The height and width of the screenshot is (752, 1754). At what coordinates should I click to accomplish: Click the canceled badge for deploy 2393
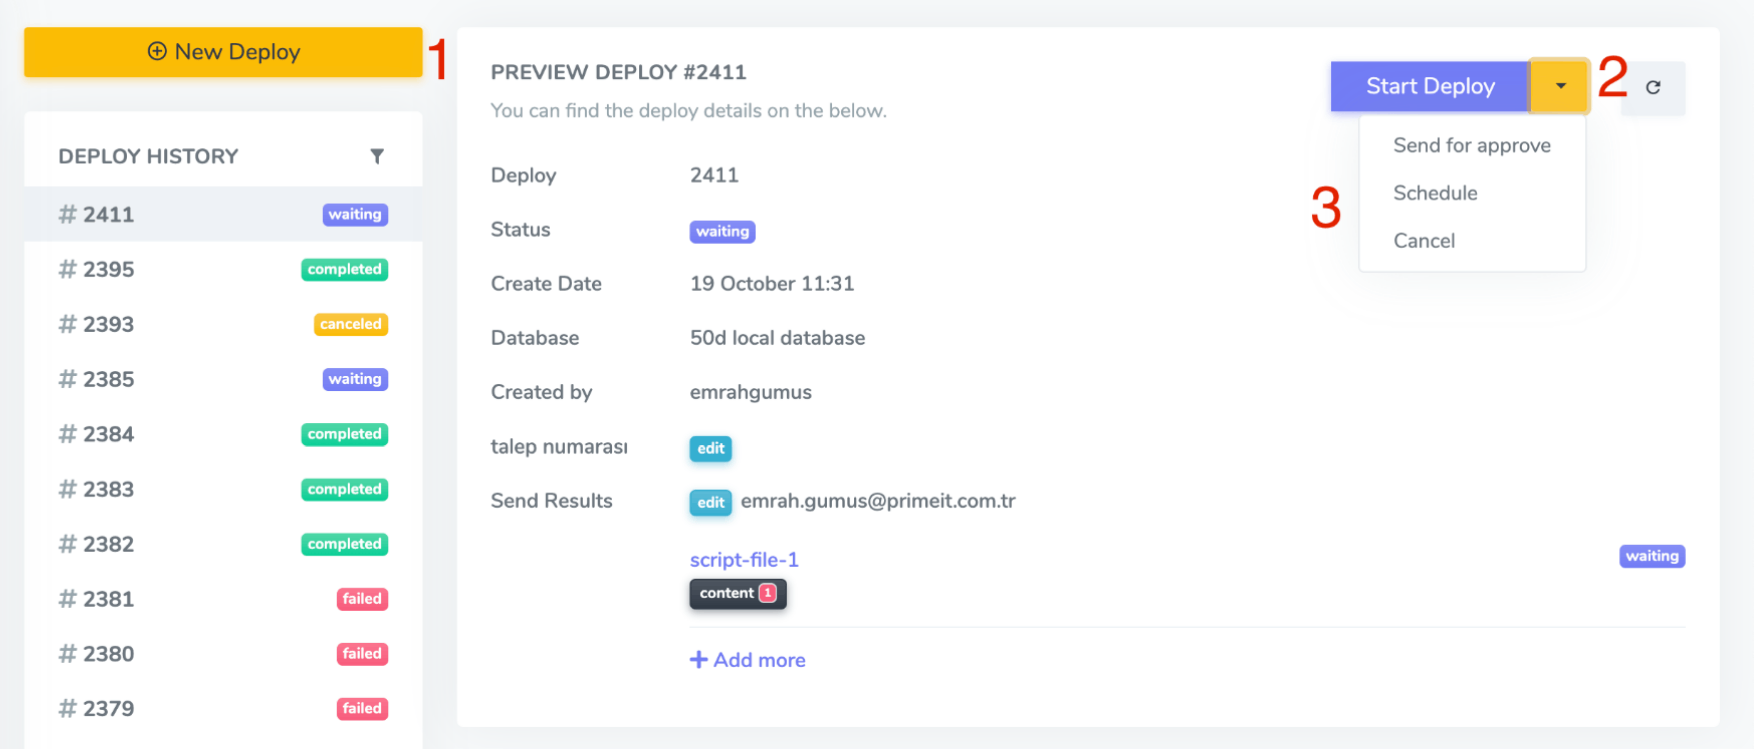pyautogui.click(x=350, y=325)
